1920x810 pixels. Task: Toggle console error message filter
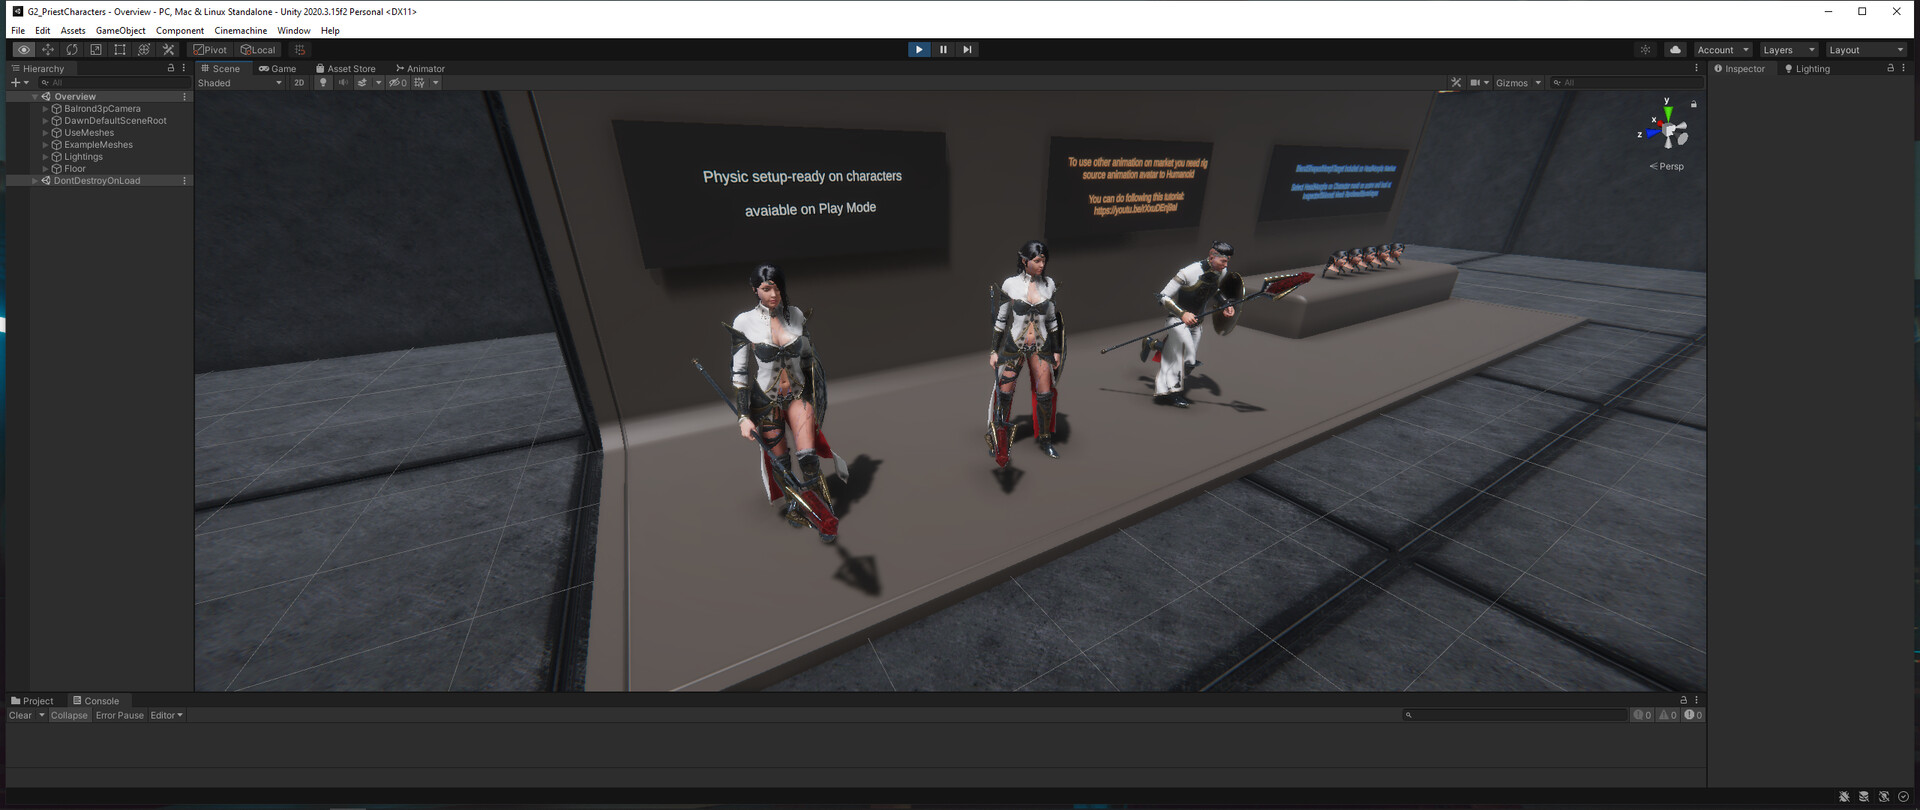click(1693, 715)
